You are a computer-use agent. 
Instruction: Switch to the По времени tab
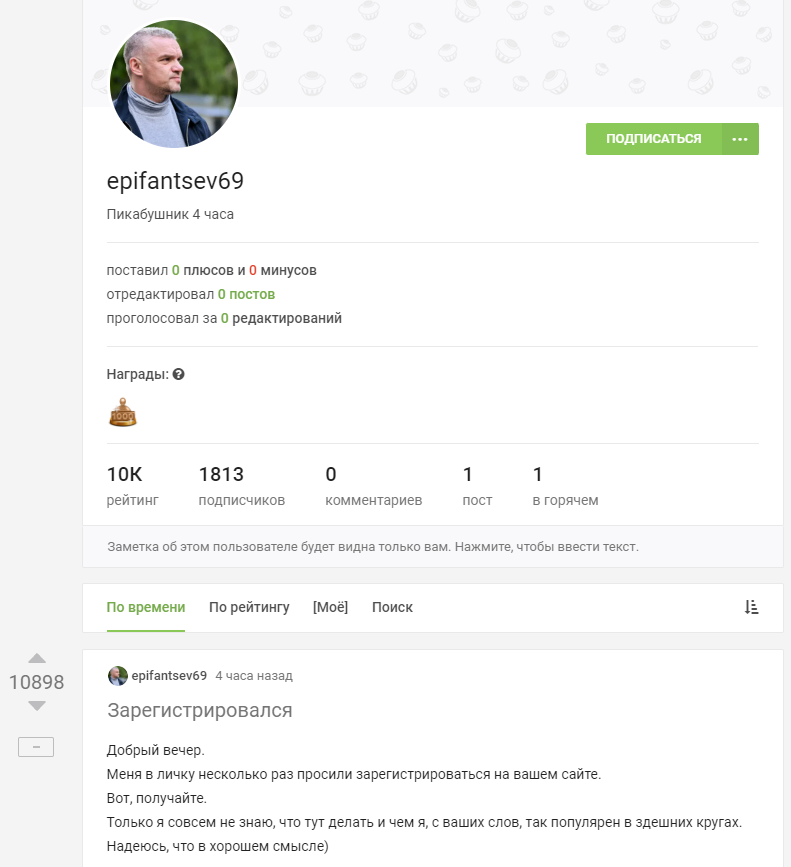pos(146,607)
